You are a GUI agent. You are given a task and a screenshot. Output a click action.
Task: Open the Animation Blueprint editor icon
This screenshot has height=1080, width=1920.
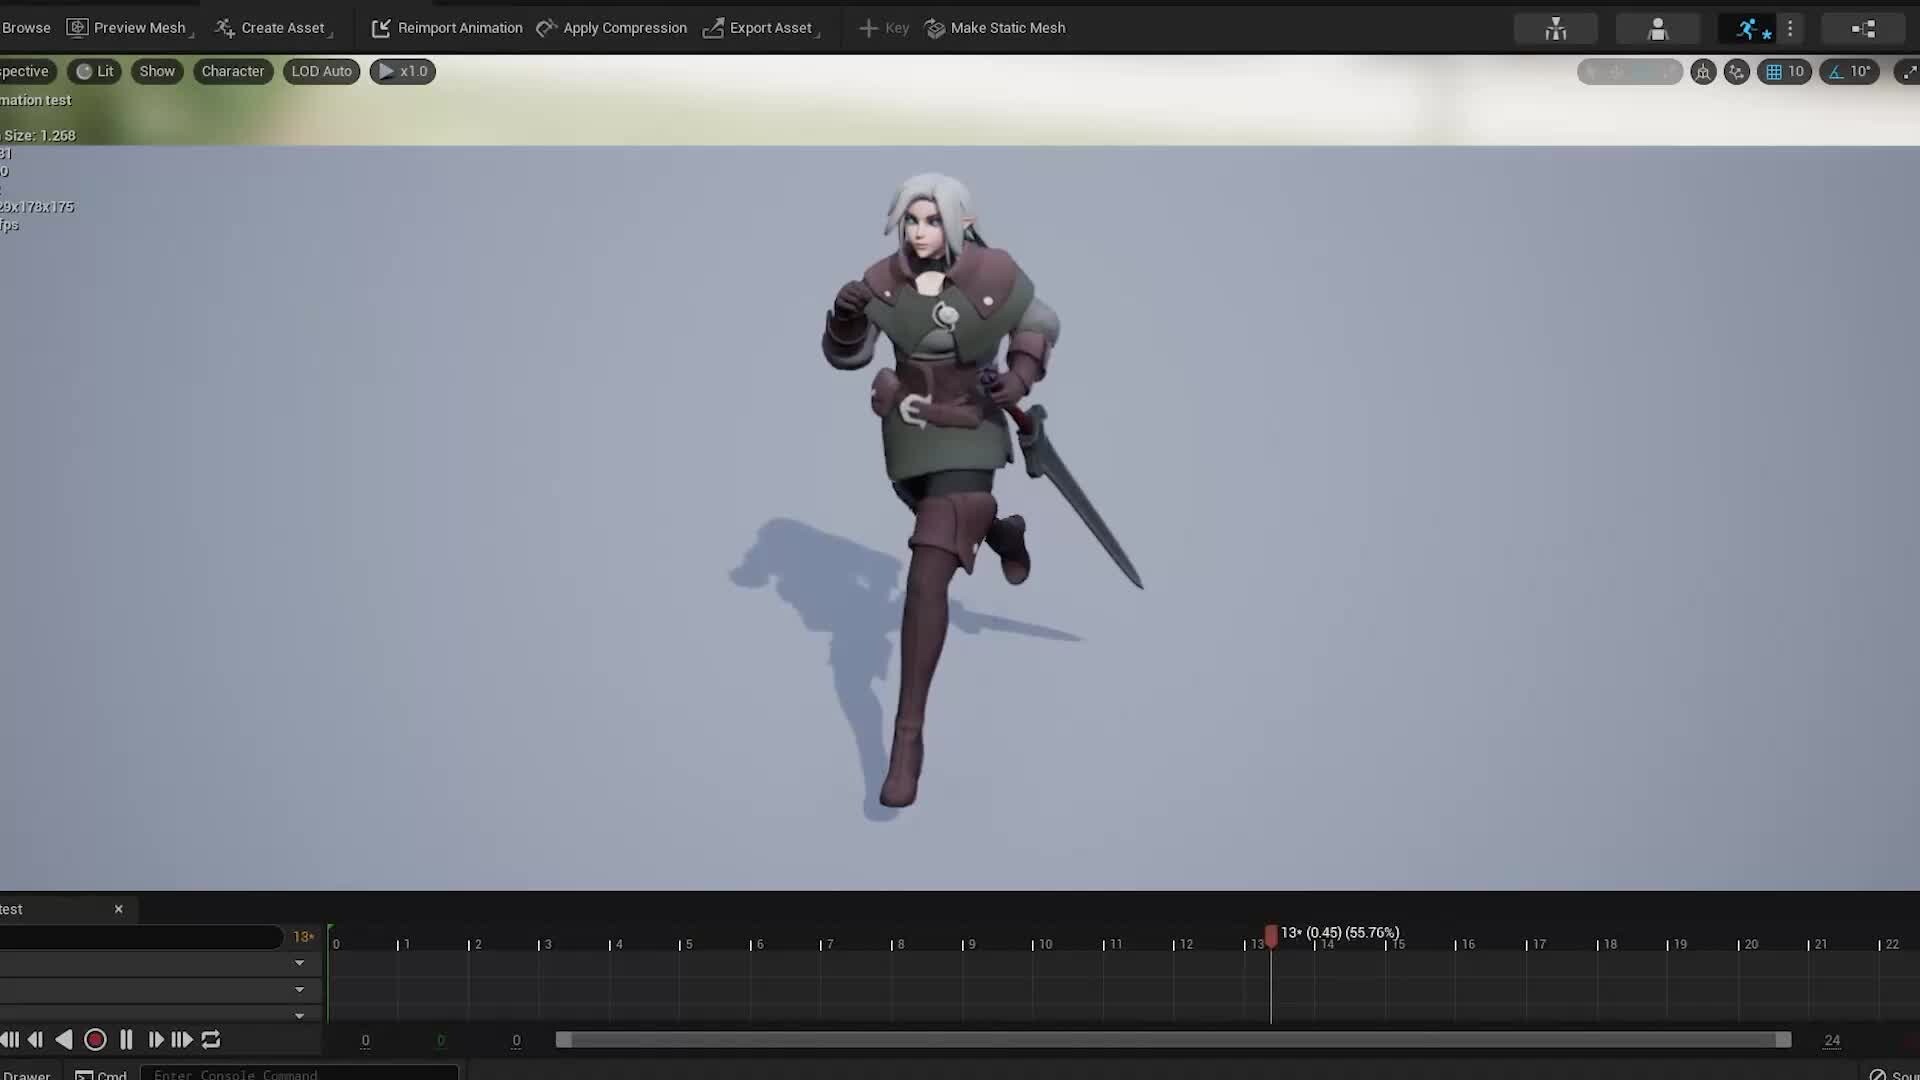tap(1863, 28)
